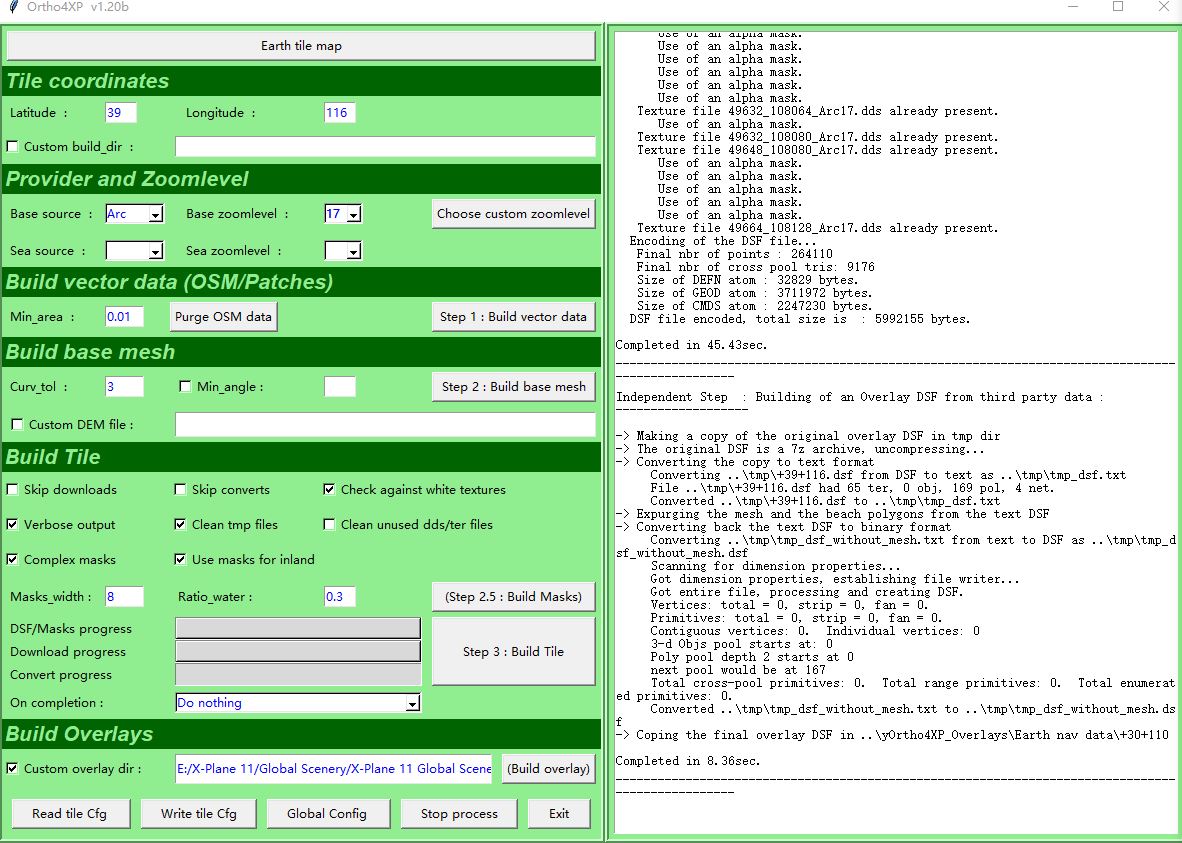Click the Ratio_water input field
The height and width of the screenshot is (843, 1182).
pyautogui.click(x=339, y=596)
